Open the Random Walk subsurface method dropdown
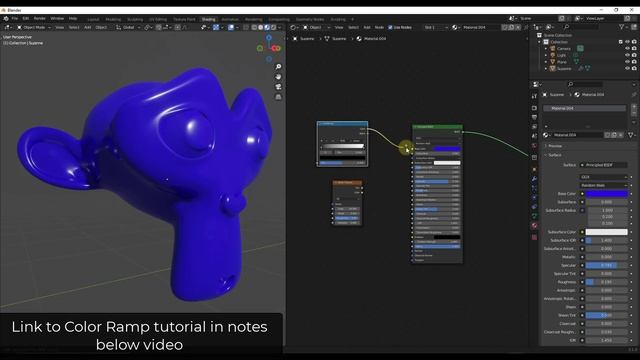 [x=604, y=185]
